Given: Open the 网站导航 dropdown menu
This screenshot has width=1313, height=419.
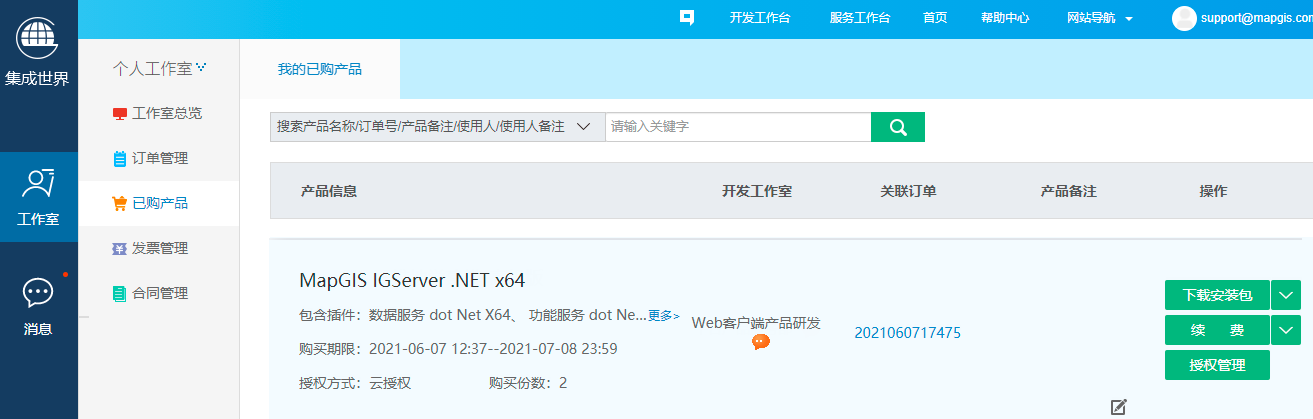Looking at the screenshot, I should [1100, 18].
